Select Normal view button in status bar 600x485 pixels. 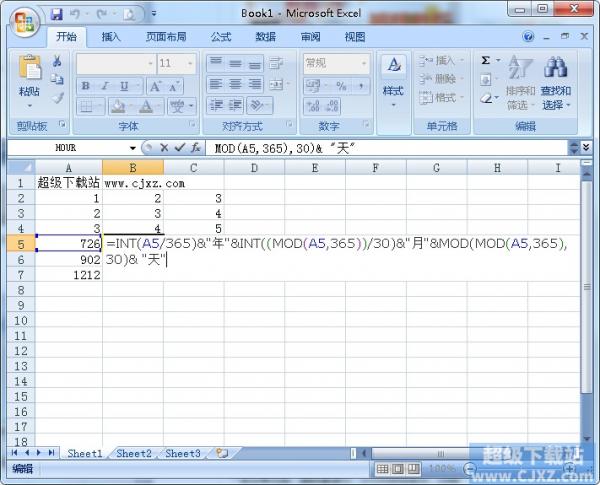coord(385,469)
